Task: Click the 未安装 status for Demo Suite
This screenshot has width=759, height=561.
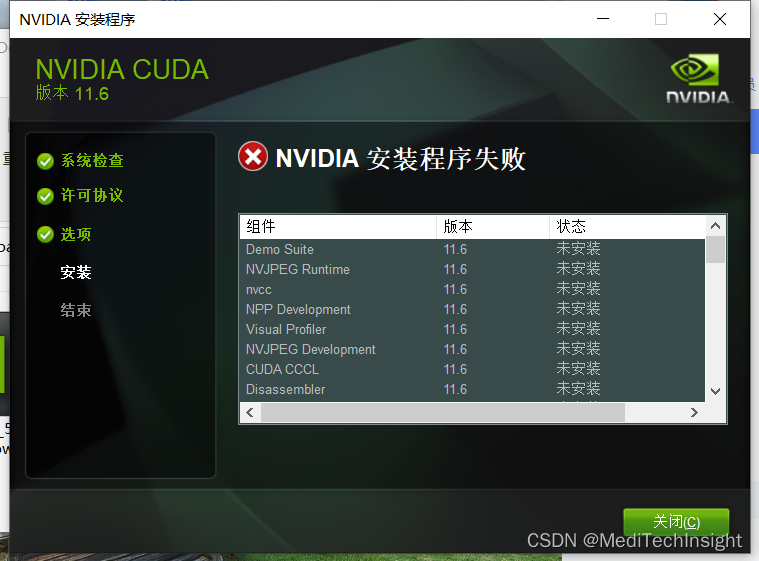Action: click(x=578, y=249)
